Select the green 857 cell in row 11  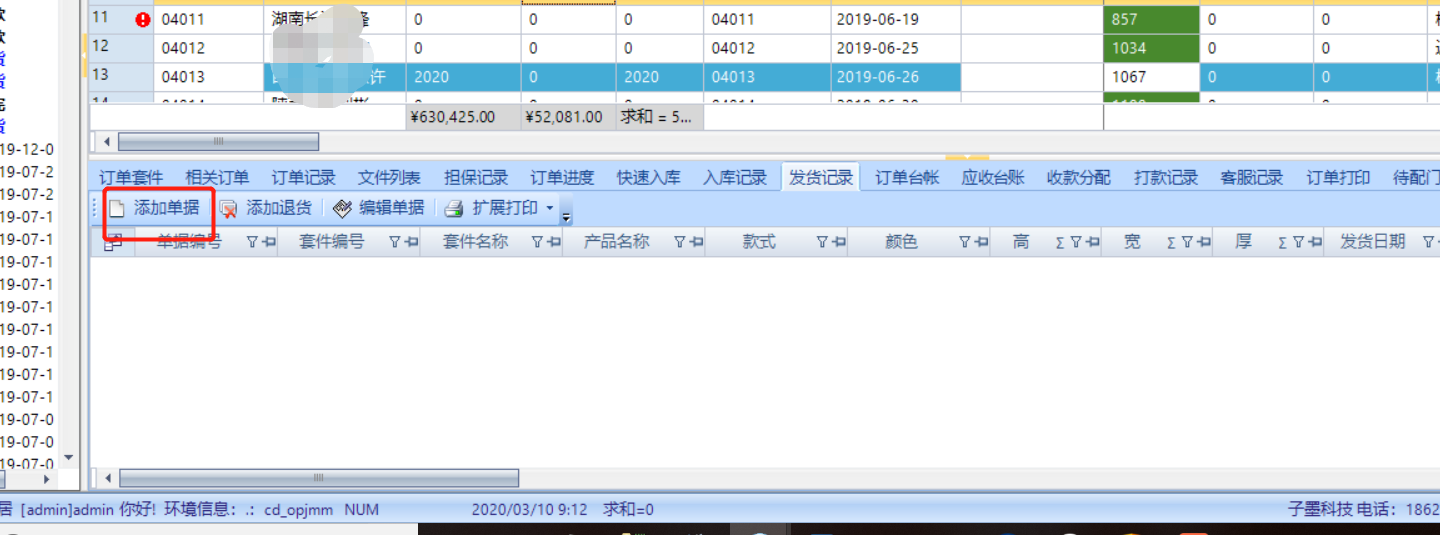1150,19
